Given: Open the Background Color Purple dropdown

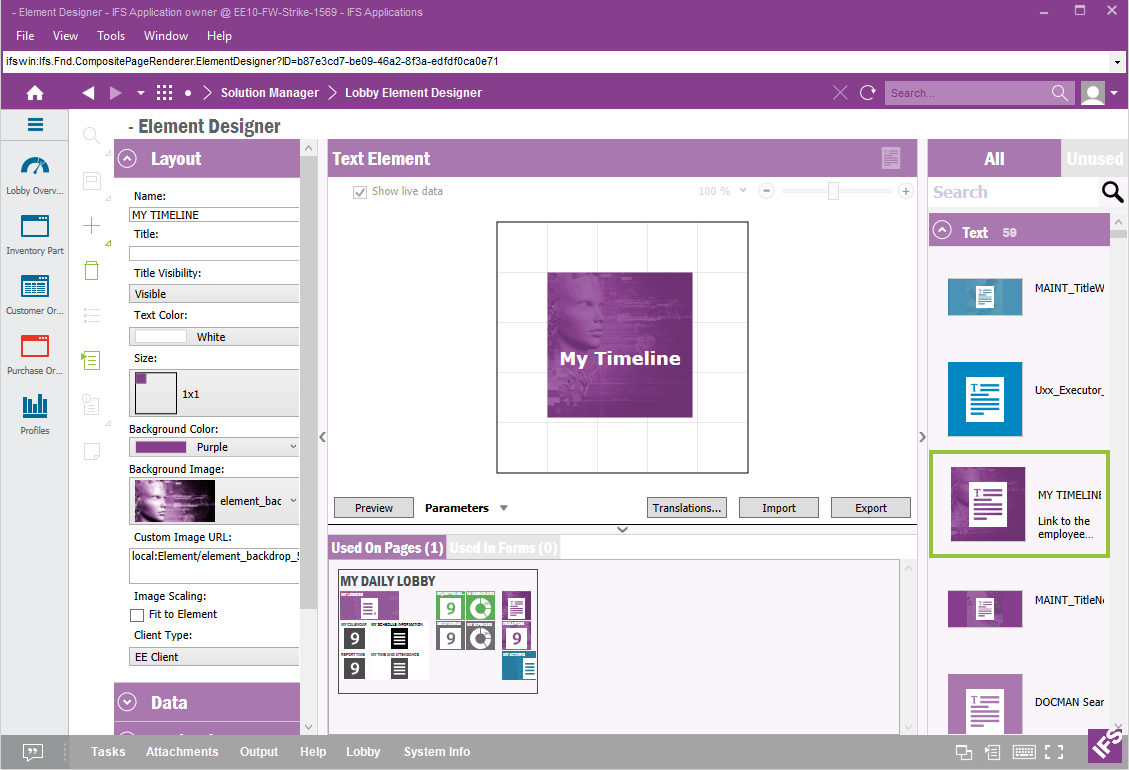Looking at the screenshot, I should point(215,447).
